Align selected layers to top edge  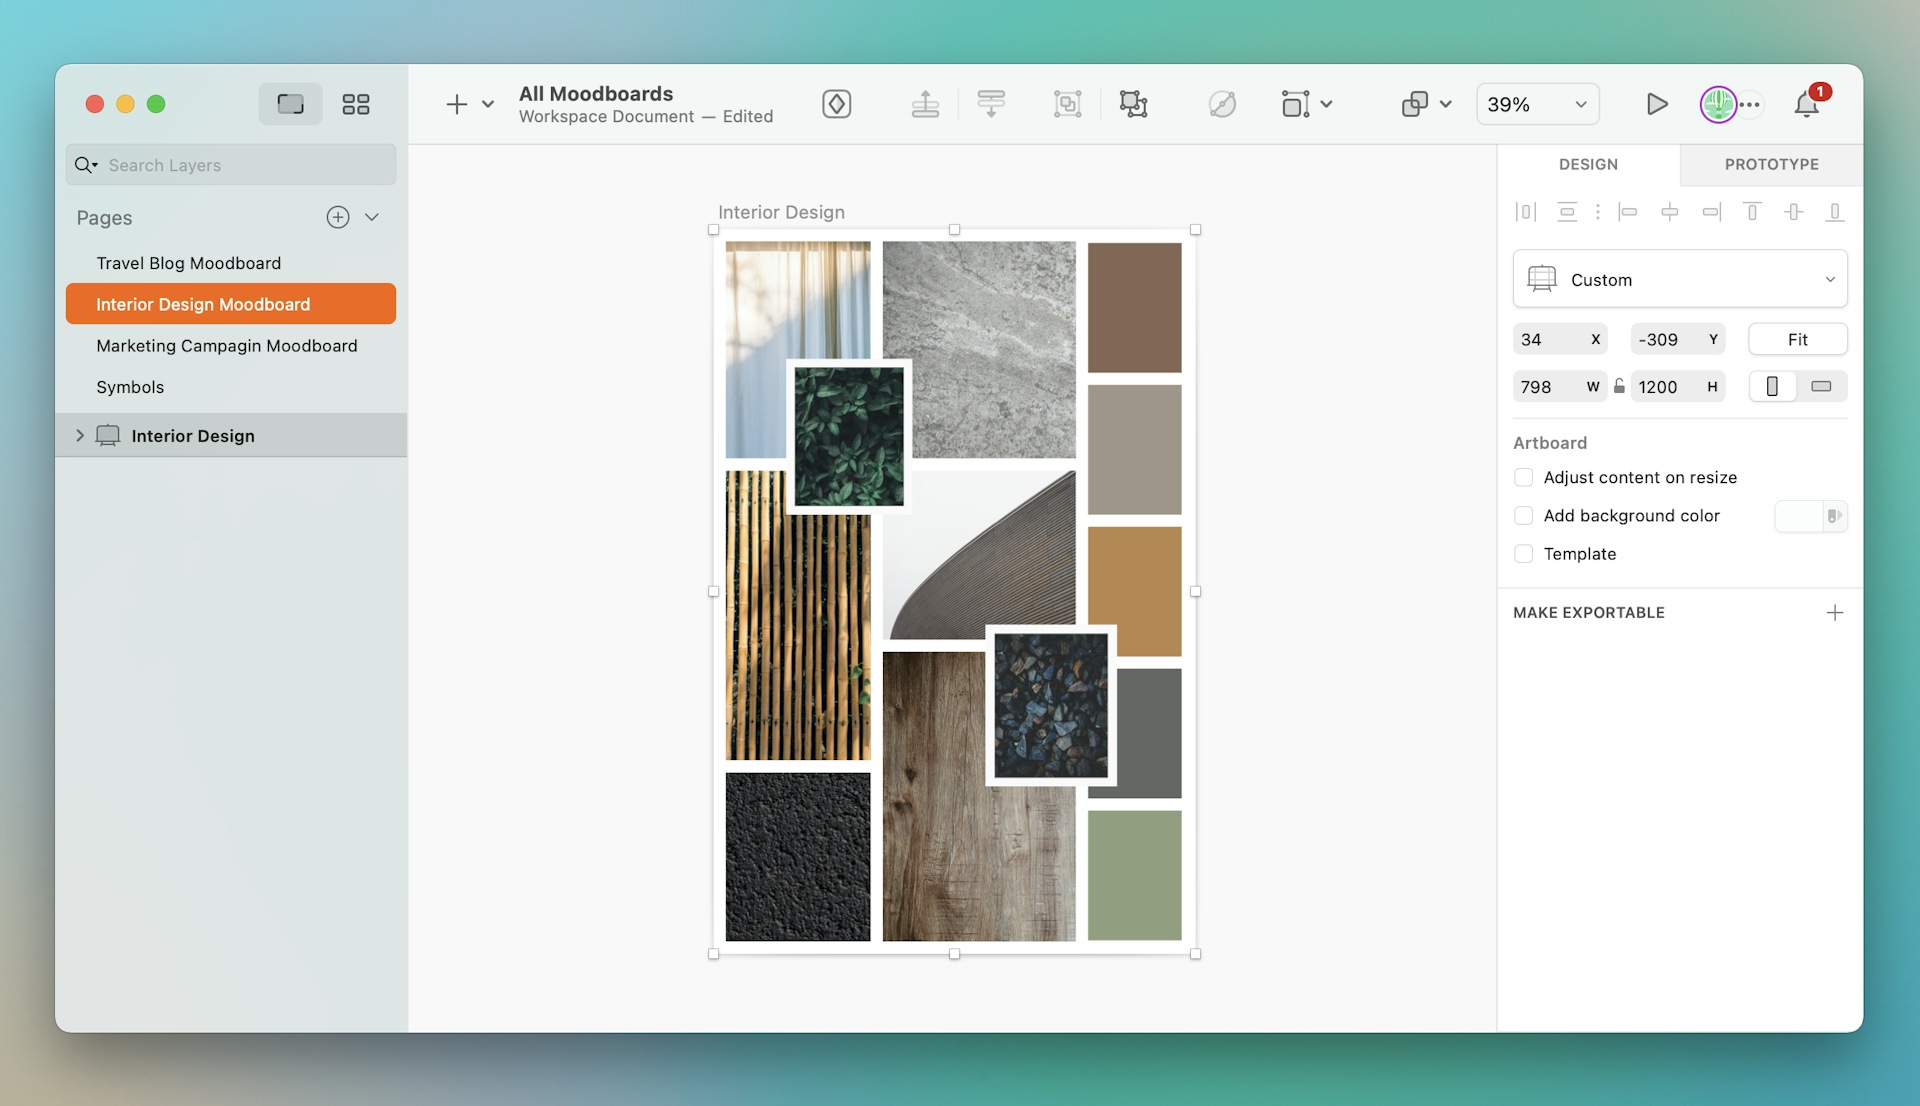click(1752, 212)
